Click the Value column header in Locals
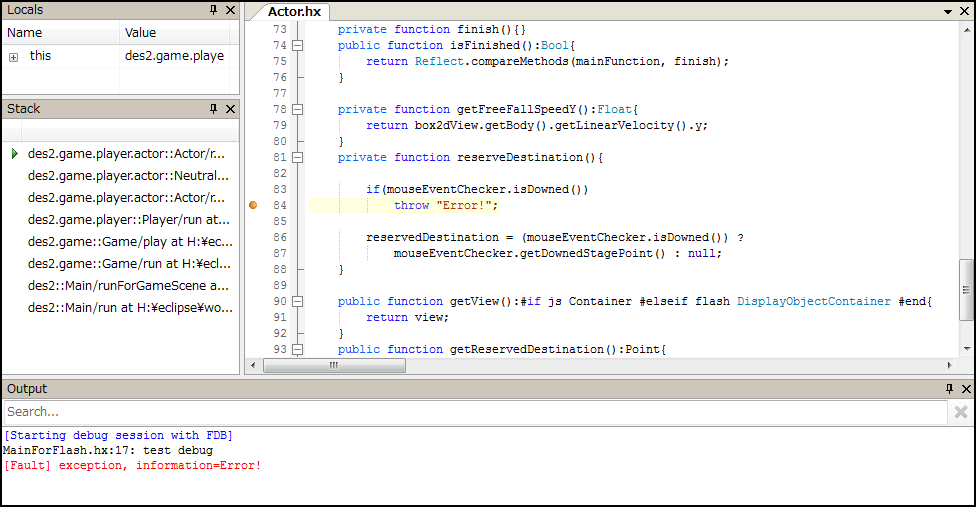976x507 pixels. pyautogui.click(x=176, y=33)
